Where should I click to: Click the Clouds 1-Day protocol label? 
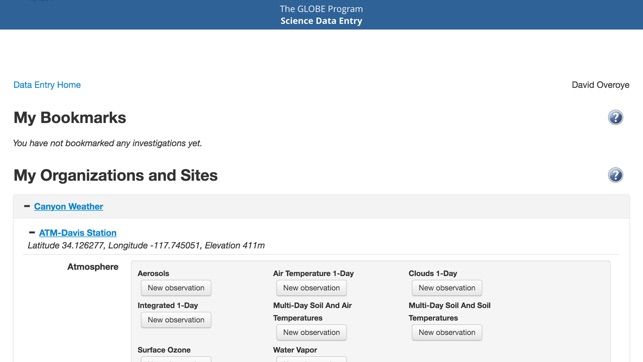(433, 273)
